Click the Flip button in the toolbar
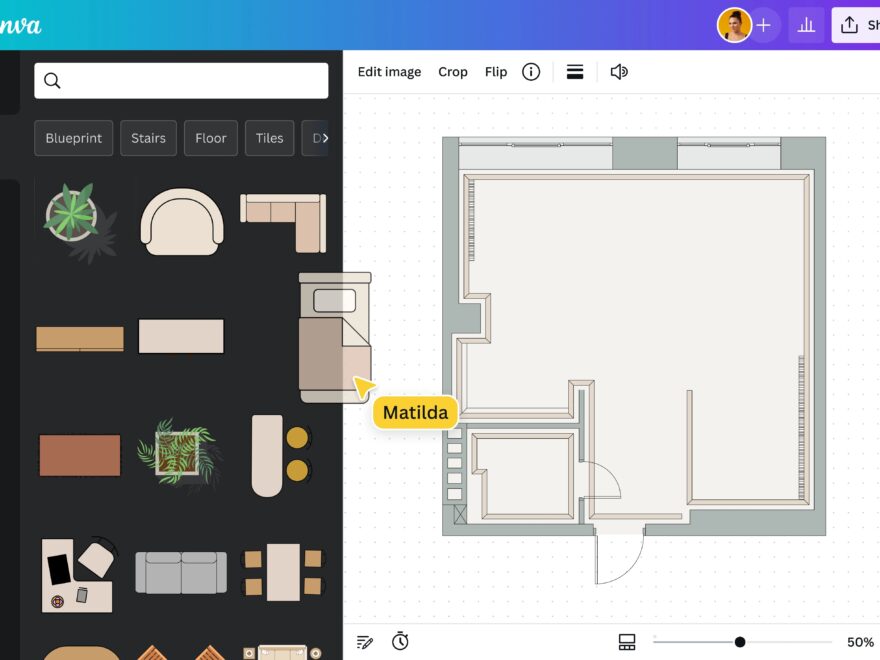The height and width of the screenshot is (660, 880). tap(495, 71)
